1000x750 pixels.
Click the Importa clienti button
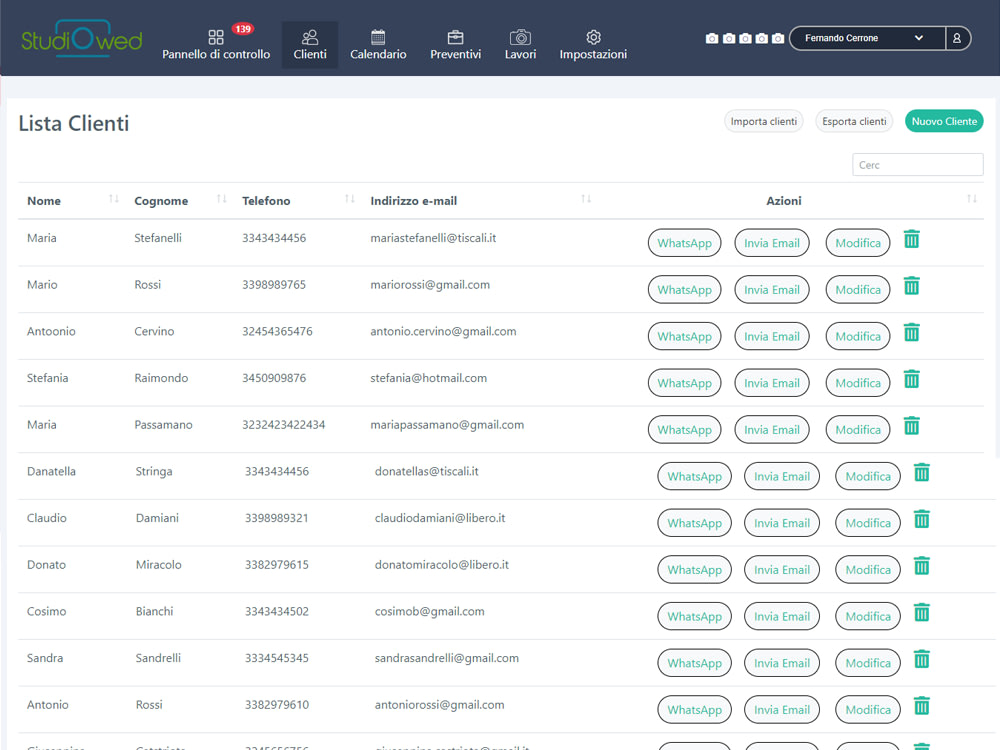[x=763, y=120]
